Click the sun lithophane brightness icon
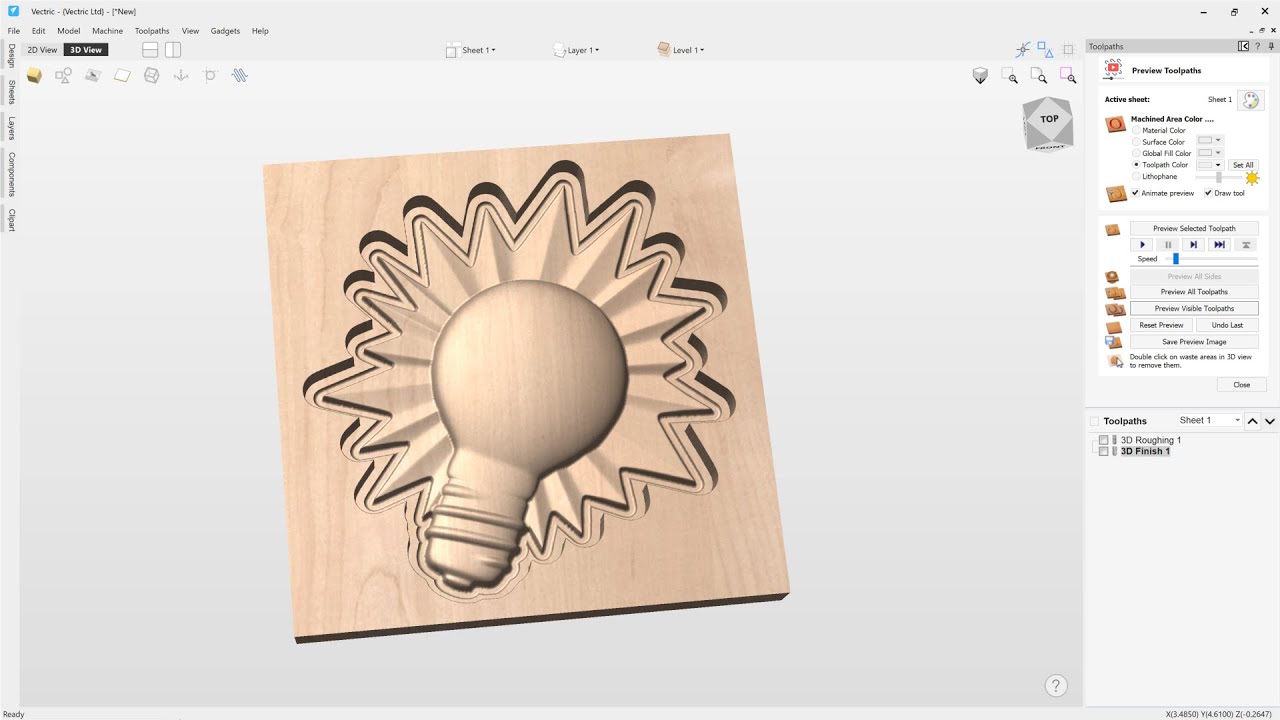The width and height of the screenshot is (1280, 720). click(x=1252, y=178)
